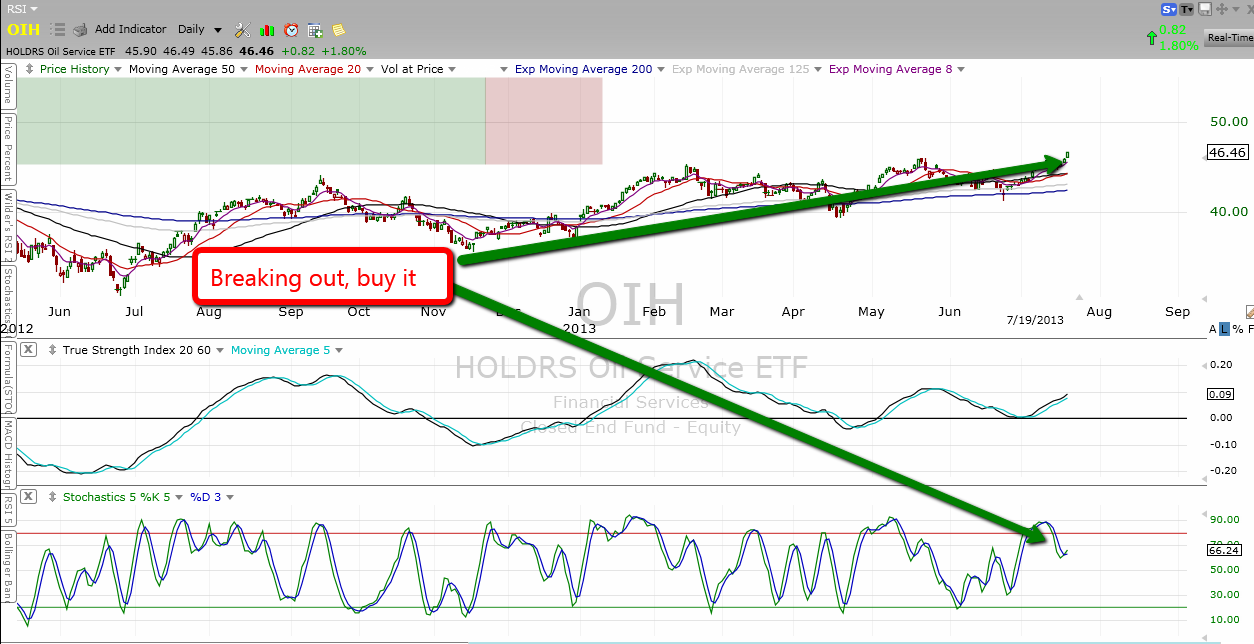Click the % percent scale button
The width and height of the screenshot is (1254, 644).
tap(1237, 329)
